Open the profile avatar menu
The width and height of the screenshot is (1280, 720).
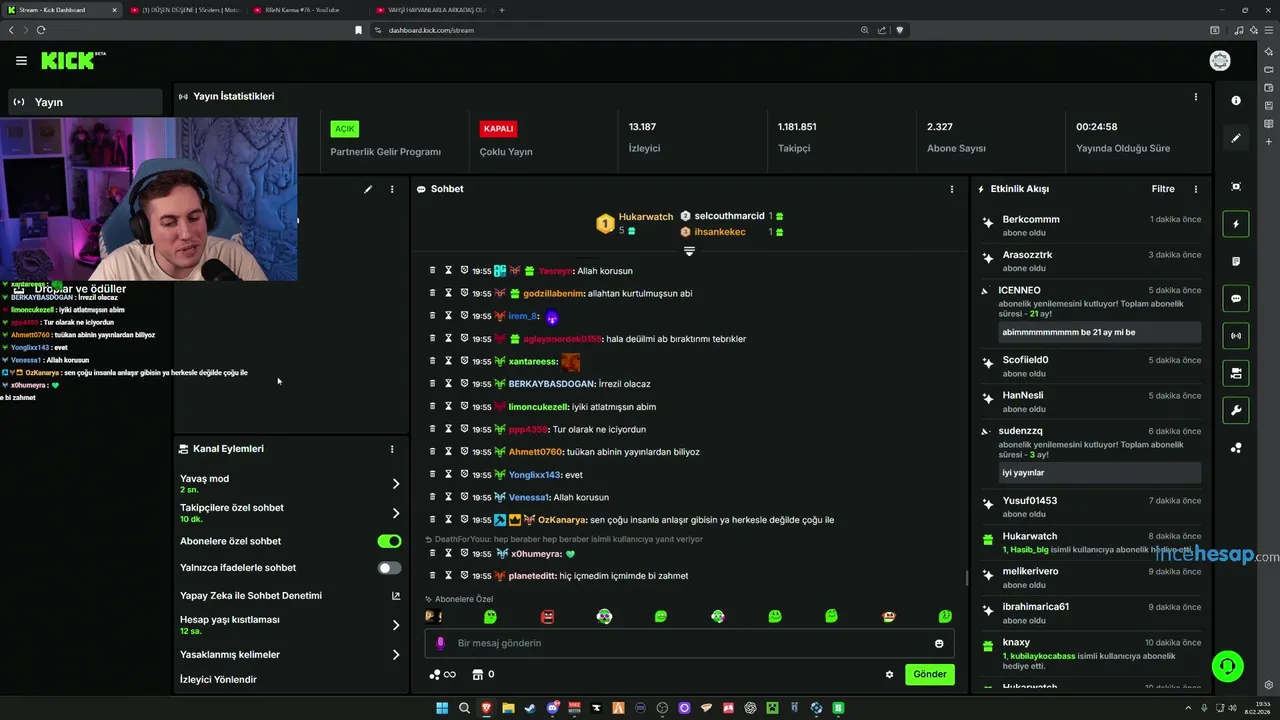tap(1220, 61)
